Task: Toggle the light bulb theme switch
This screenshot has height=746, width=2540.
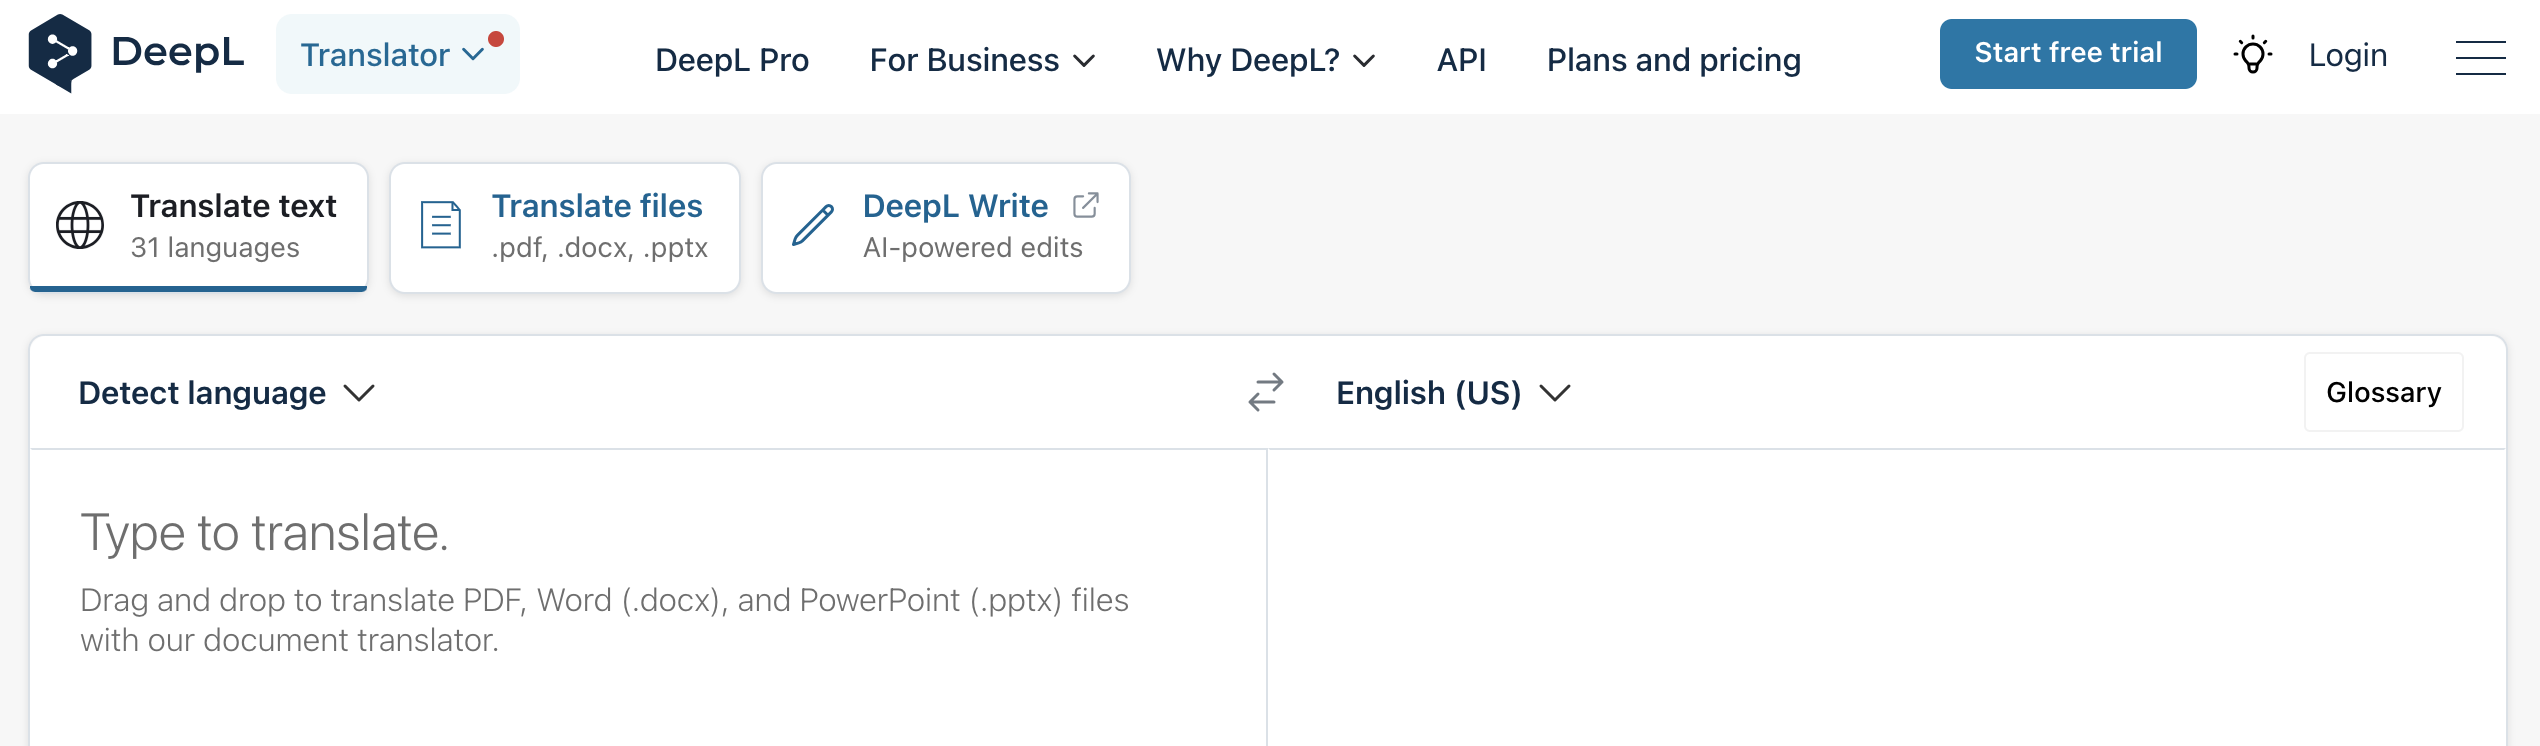Action: pos(2252,55)
